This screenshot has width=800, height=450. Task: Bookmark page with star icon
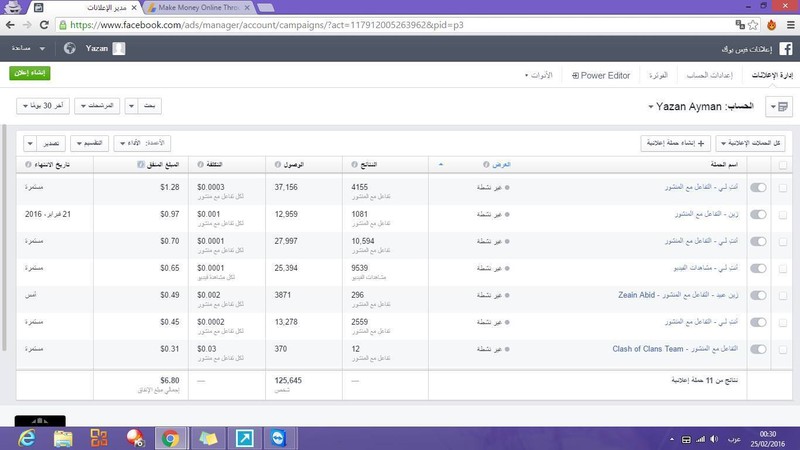(x=753, y=24)
